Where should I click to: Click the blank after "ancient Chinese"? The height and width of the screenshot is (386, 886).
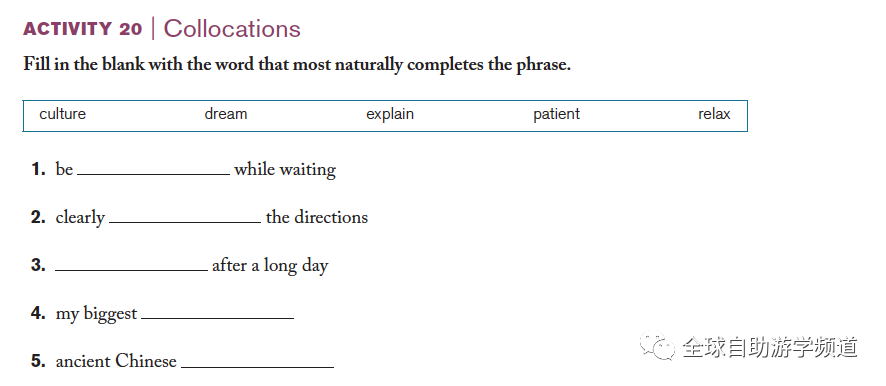(258, 365)
